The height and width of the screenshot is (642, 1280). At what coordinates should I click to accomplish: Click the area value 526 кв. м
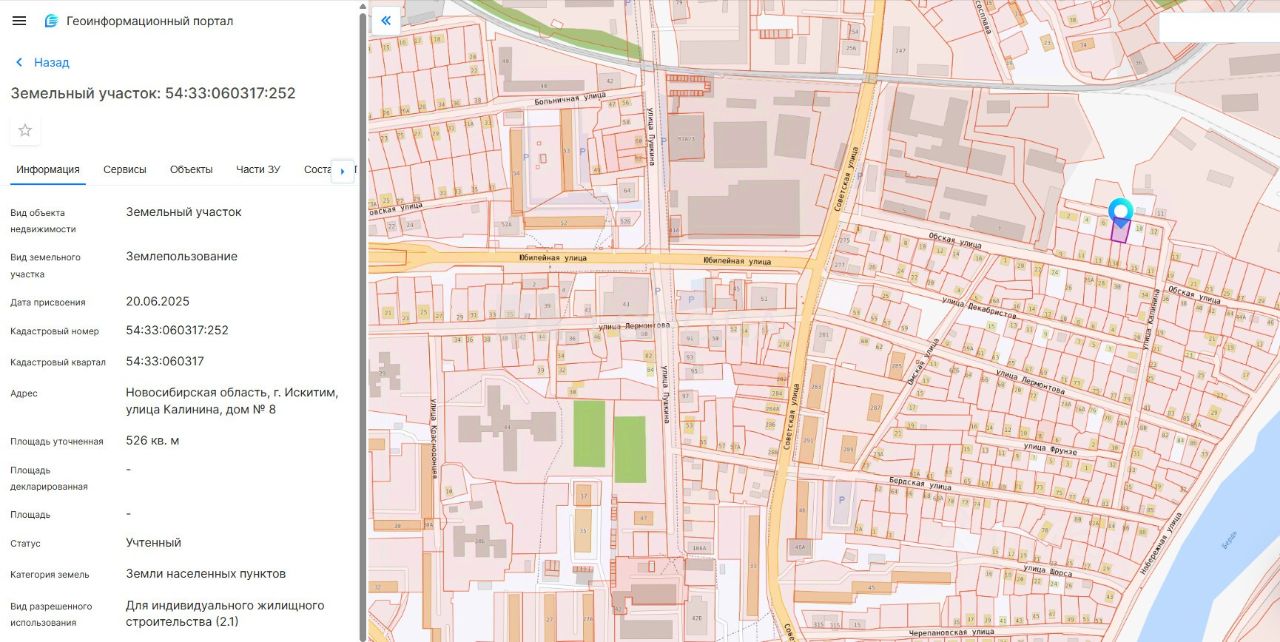(153, 440)
